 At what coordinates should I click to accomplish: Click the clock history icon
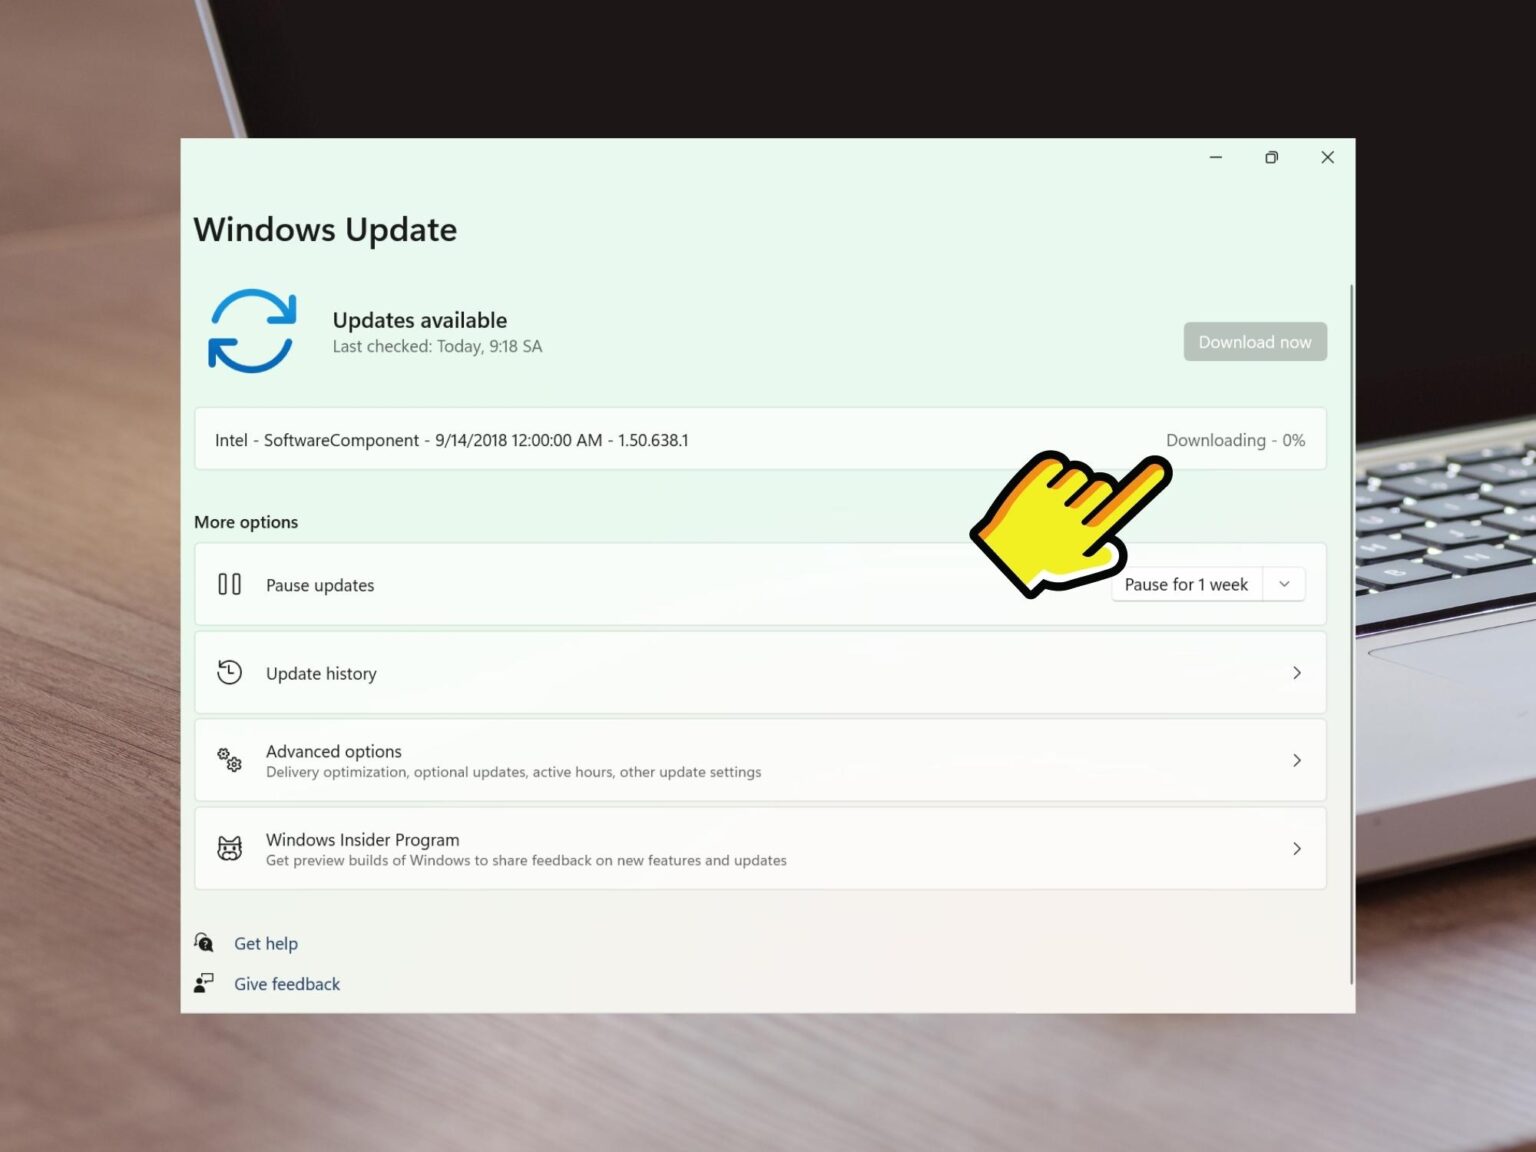tap(230, 672)
